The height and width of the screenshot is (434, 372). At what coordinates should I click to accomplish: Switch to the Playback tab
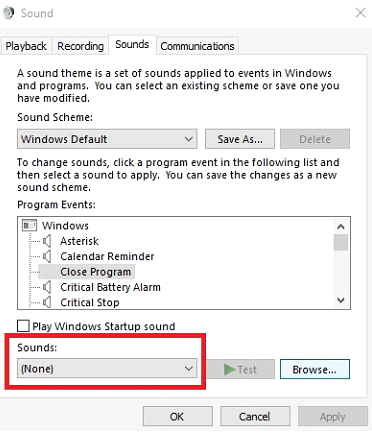tap(26, 46)
